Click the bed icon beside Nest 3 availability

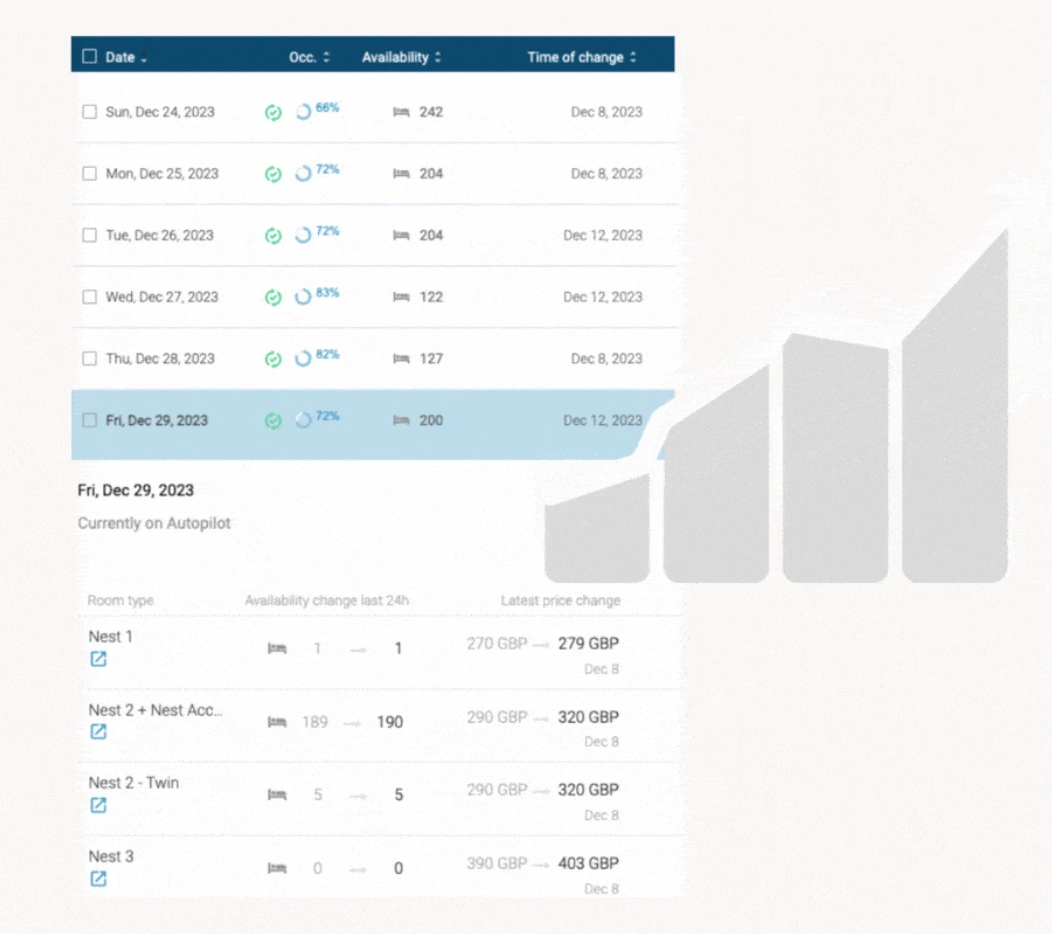(x=277, y=868)
